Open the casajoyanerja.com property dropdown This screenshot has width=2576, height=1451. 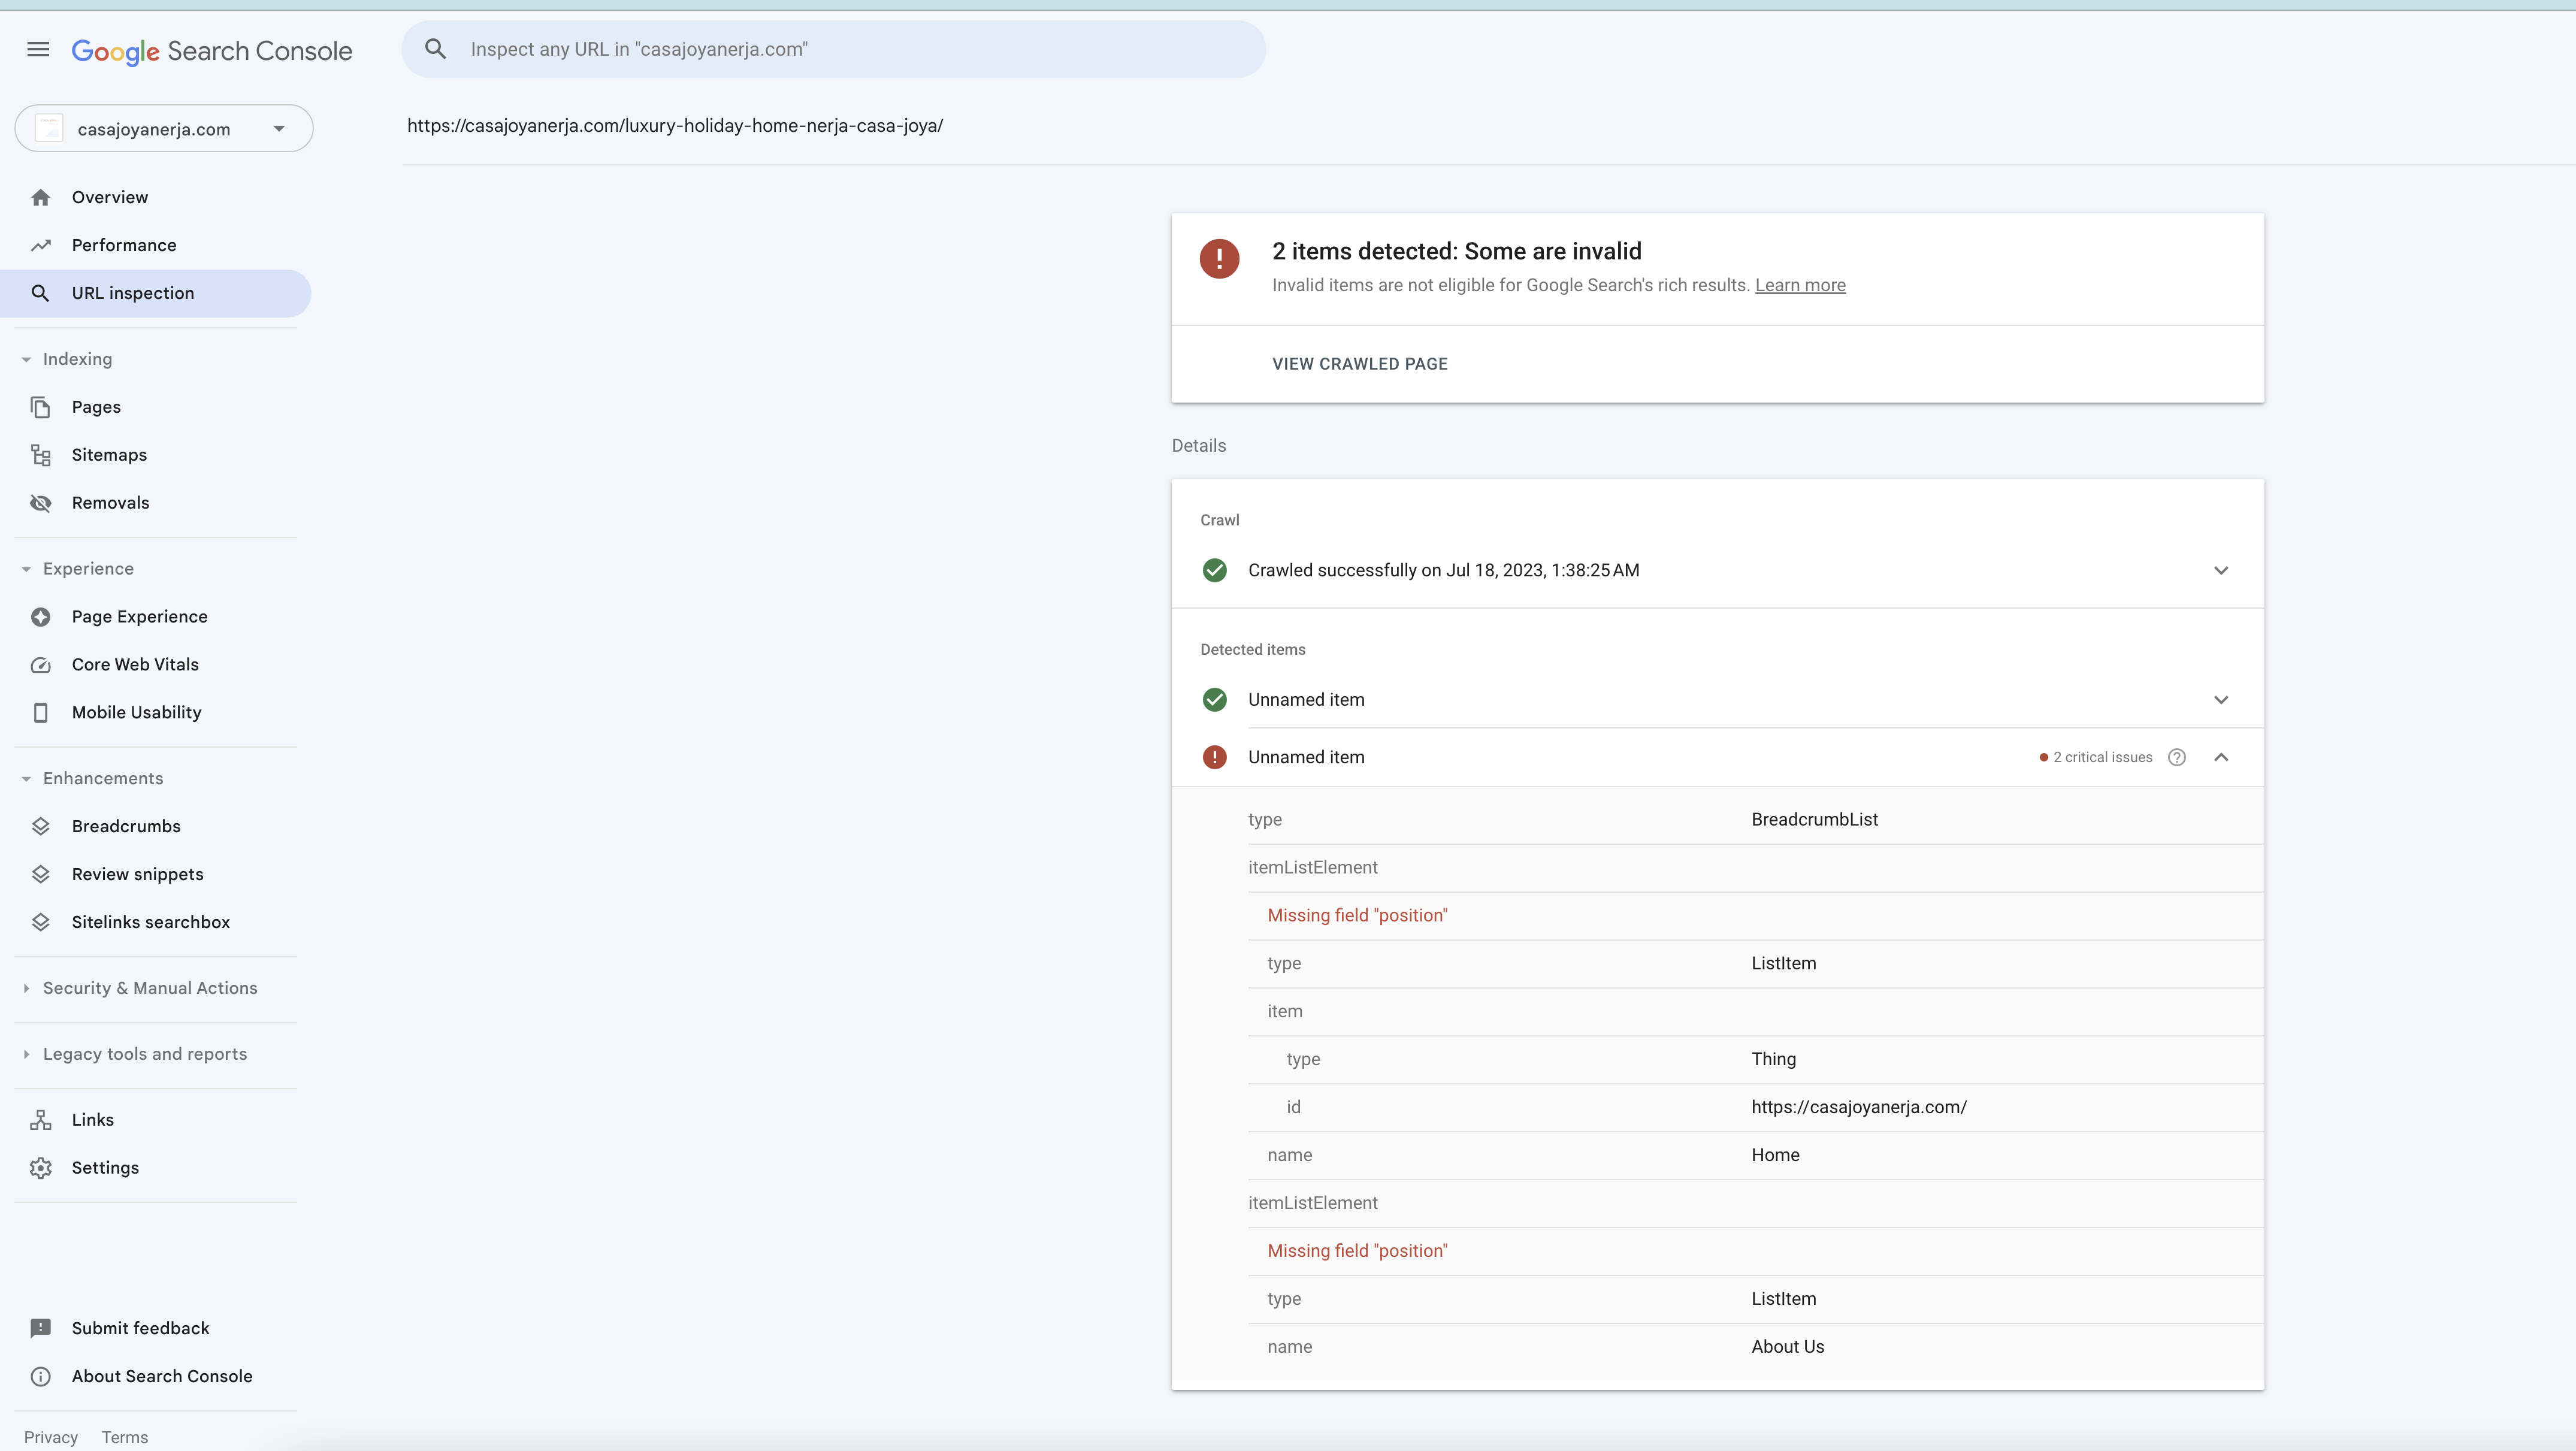(164, 129)
